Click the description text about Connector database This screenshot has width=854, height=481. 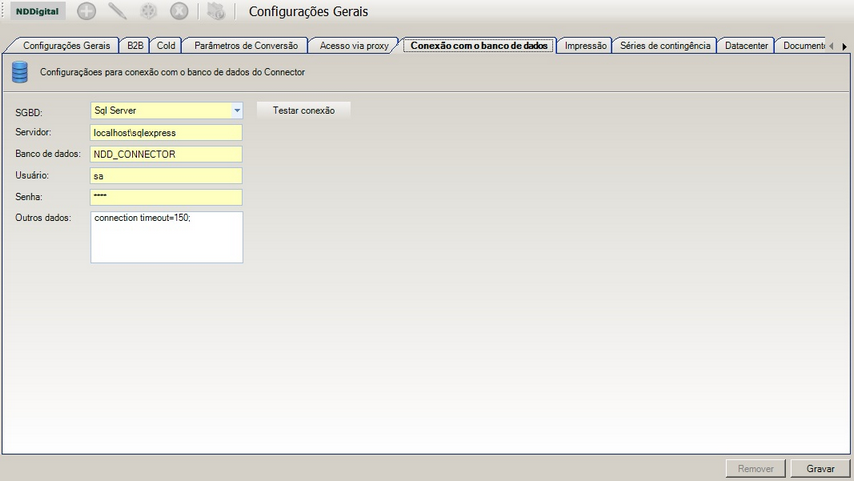click(172, 72)
